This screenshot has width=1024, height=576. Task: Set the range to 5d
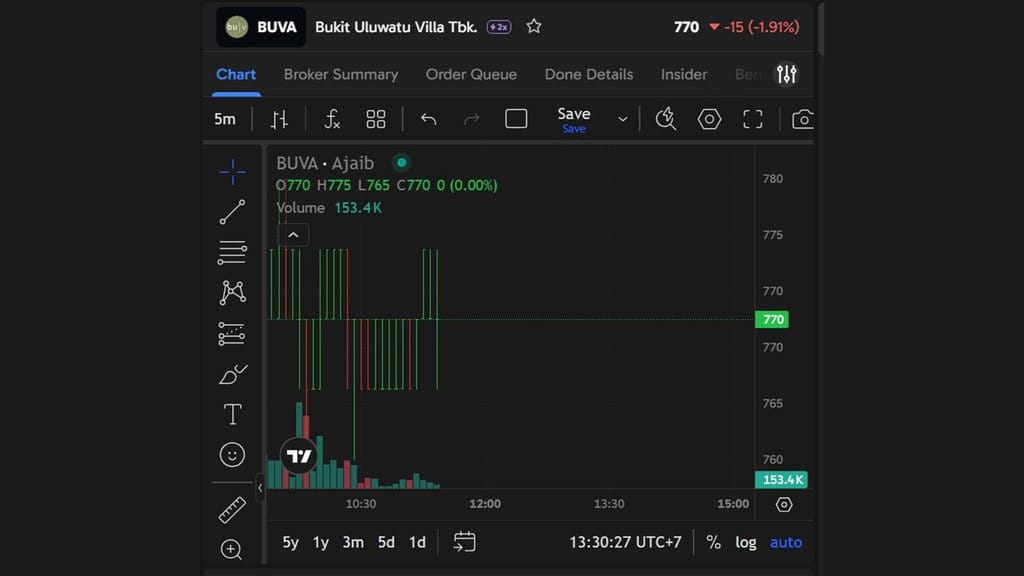click(386, 542)
